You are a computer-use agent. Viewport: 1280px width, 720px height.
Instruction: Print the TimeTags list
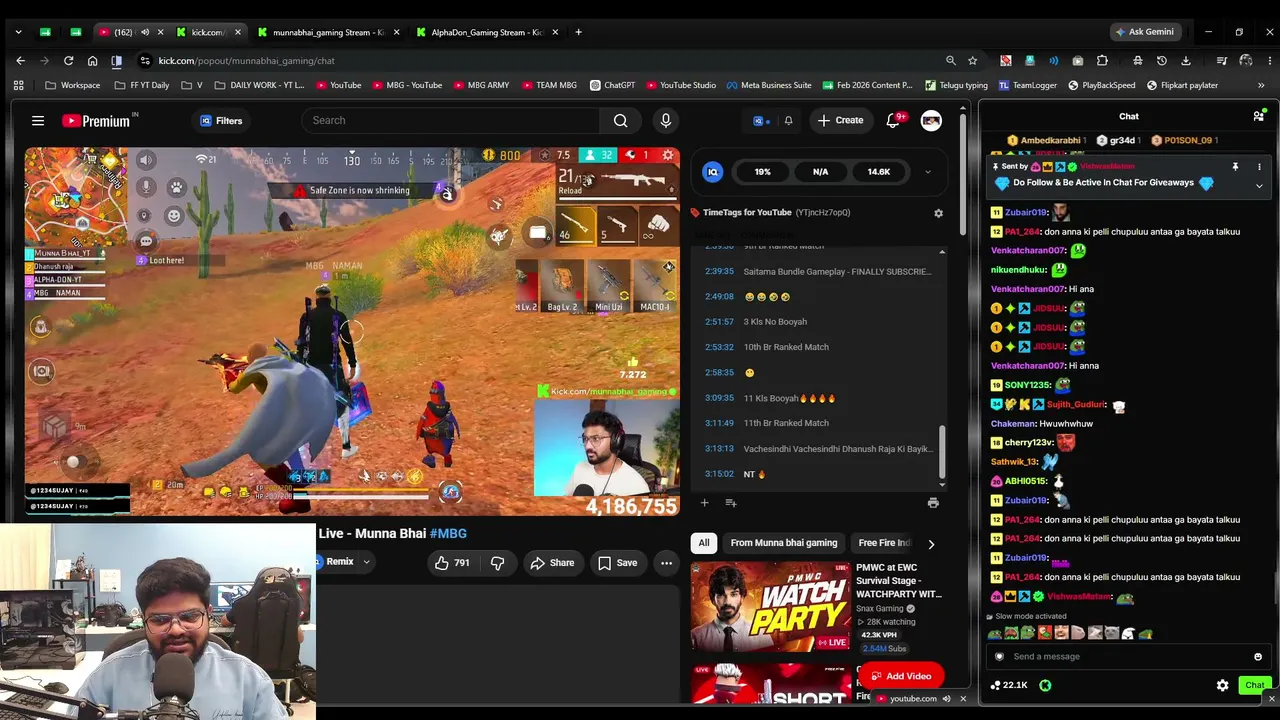(933, 503)
